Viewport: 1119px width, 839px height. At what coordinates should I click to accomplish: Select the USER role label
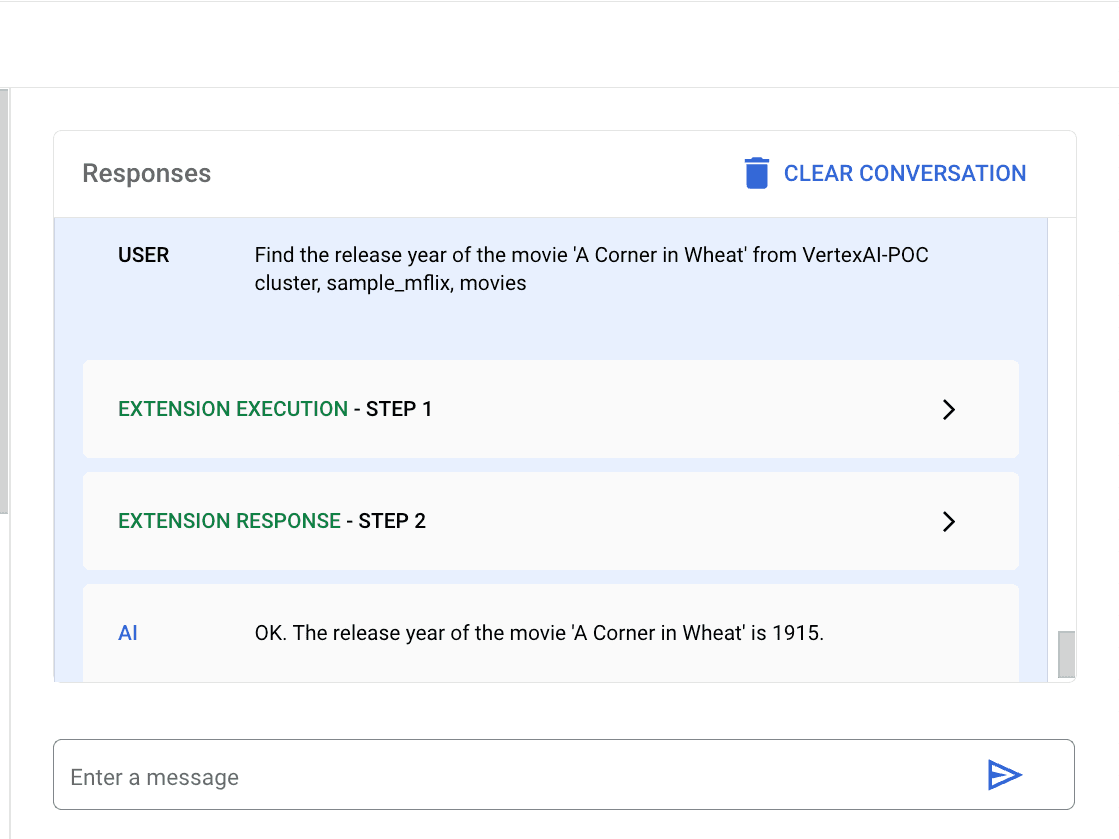click(143, 255)
